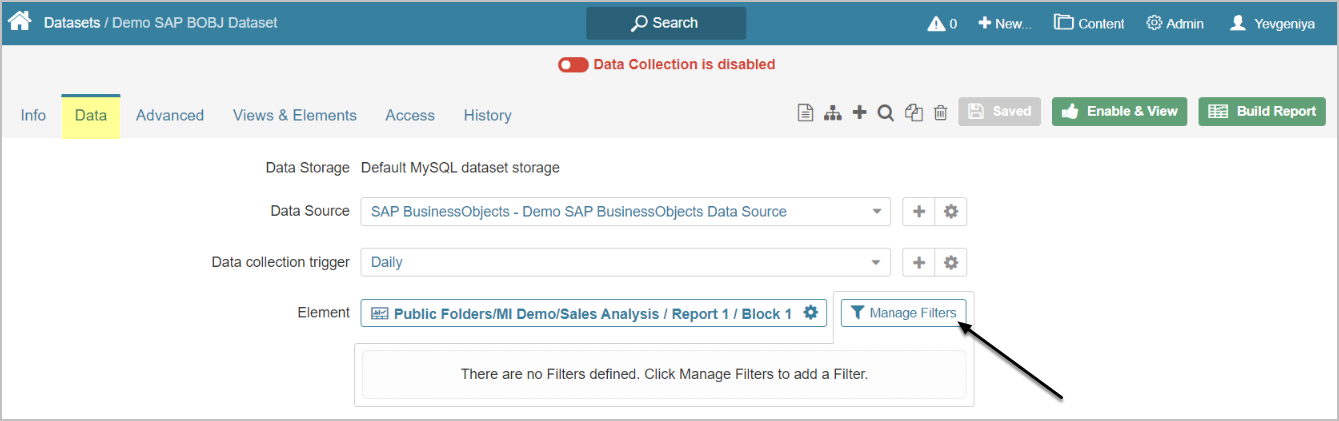This screenshot has height=421, width=1339.
Task: Click the Search box in the header
Action: click(666, 23)
